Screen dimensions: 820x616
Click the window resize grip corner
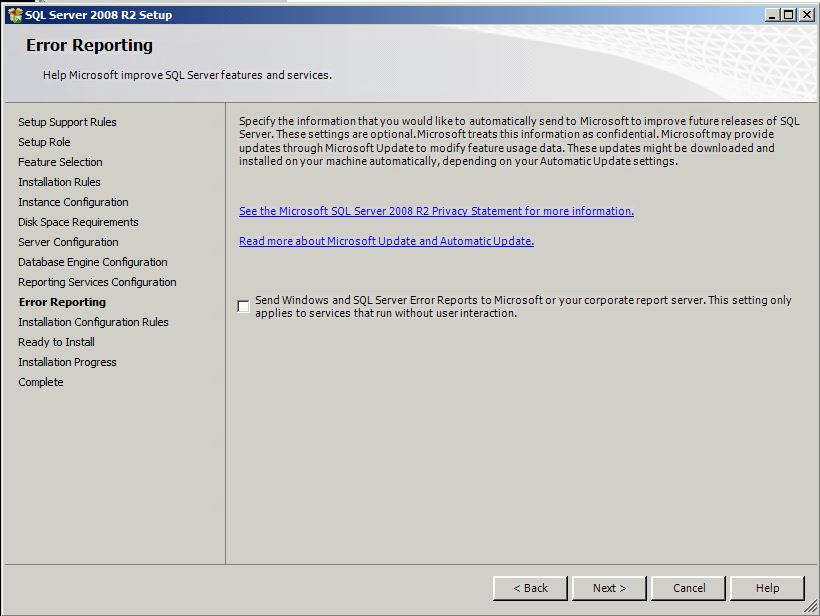click(811, 606)
